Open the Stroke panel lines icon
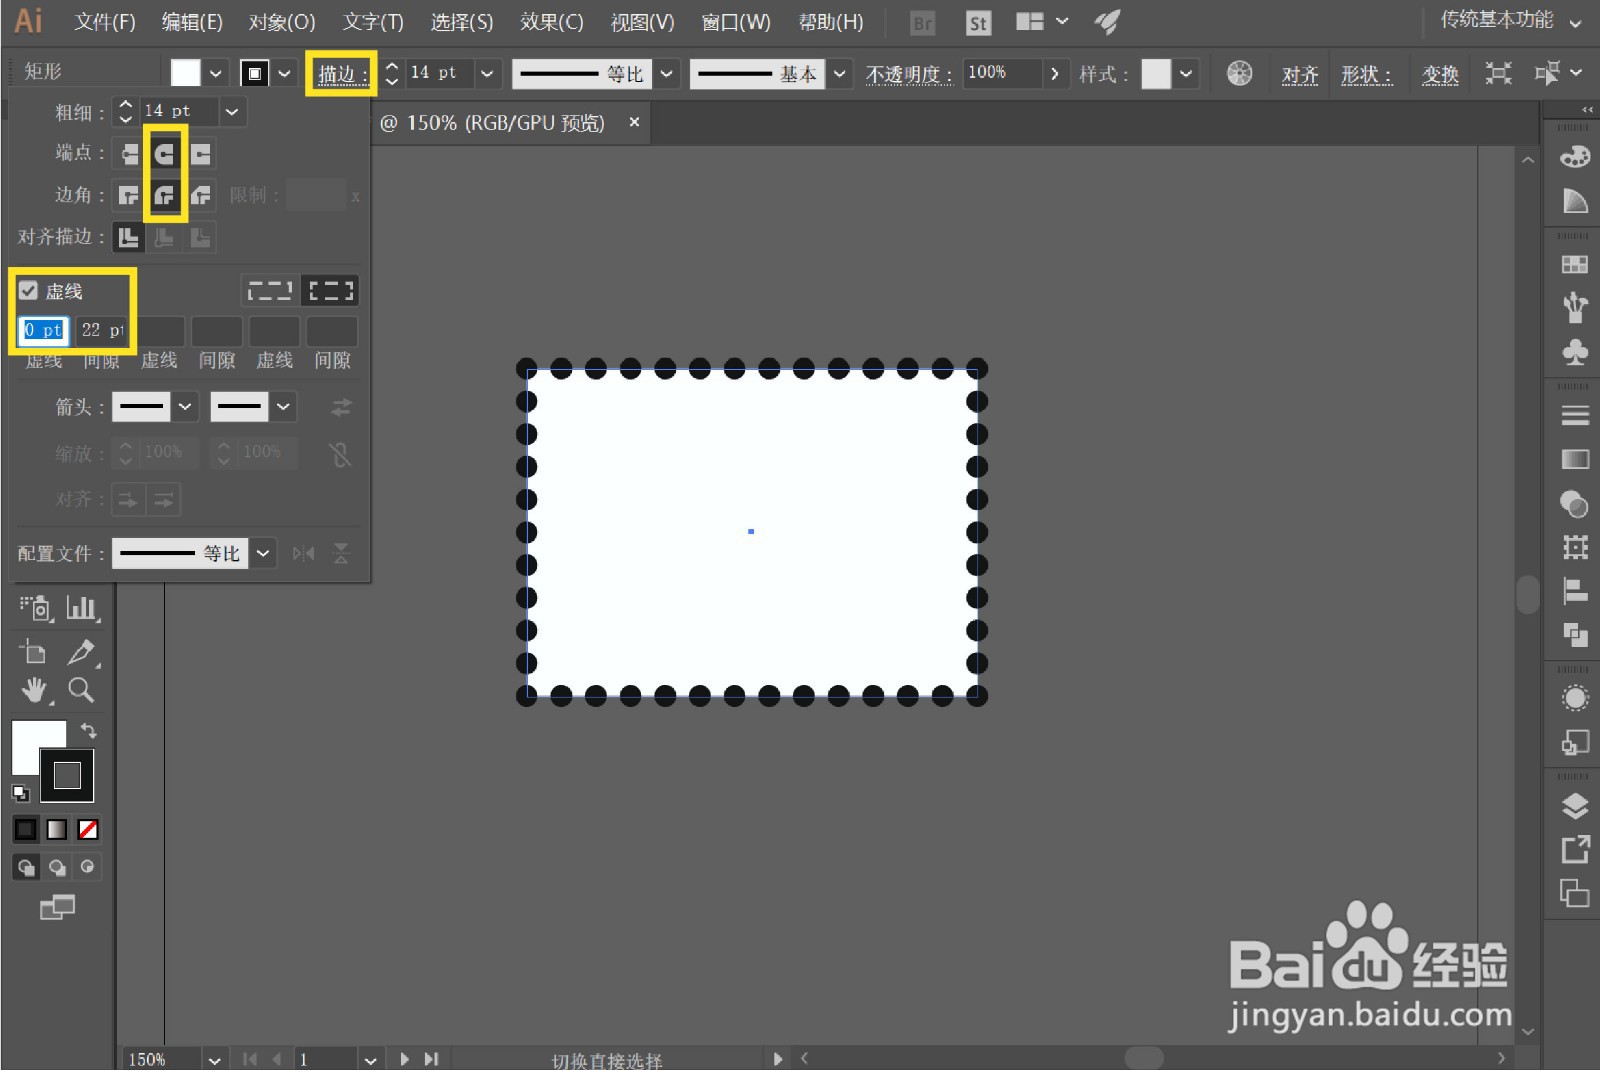Viewport: 1600px width, 1070px height. point(1575,415)
